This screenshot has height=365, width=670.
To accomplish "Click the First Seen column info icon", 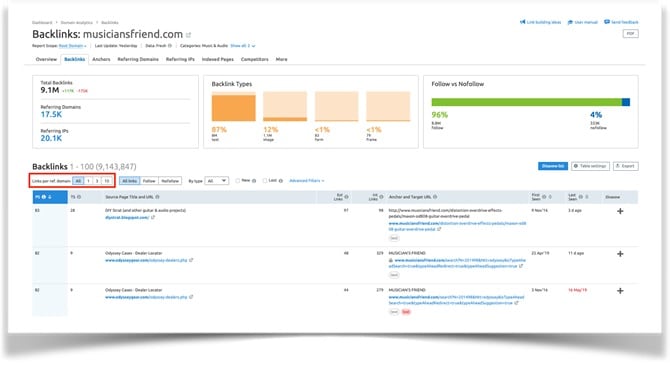I will pos(544,197).
